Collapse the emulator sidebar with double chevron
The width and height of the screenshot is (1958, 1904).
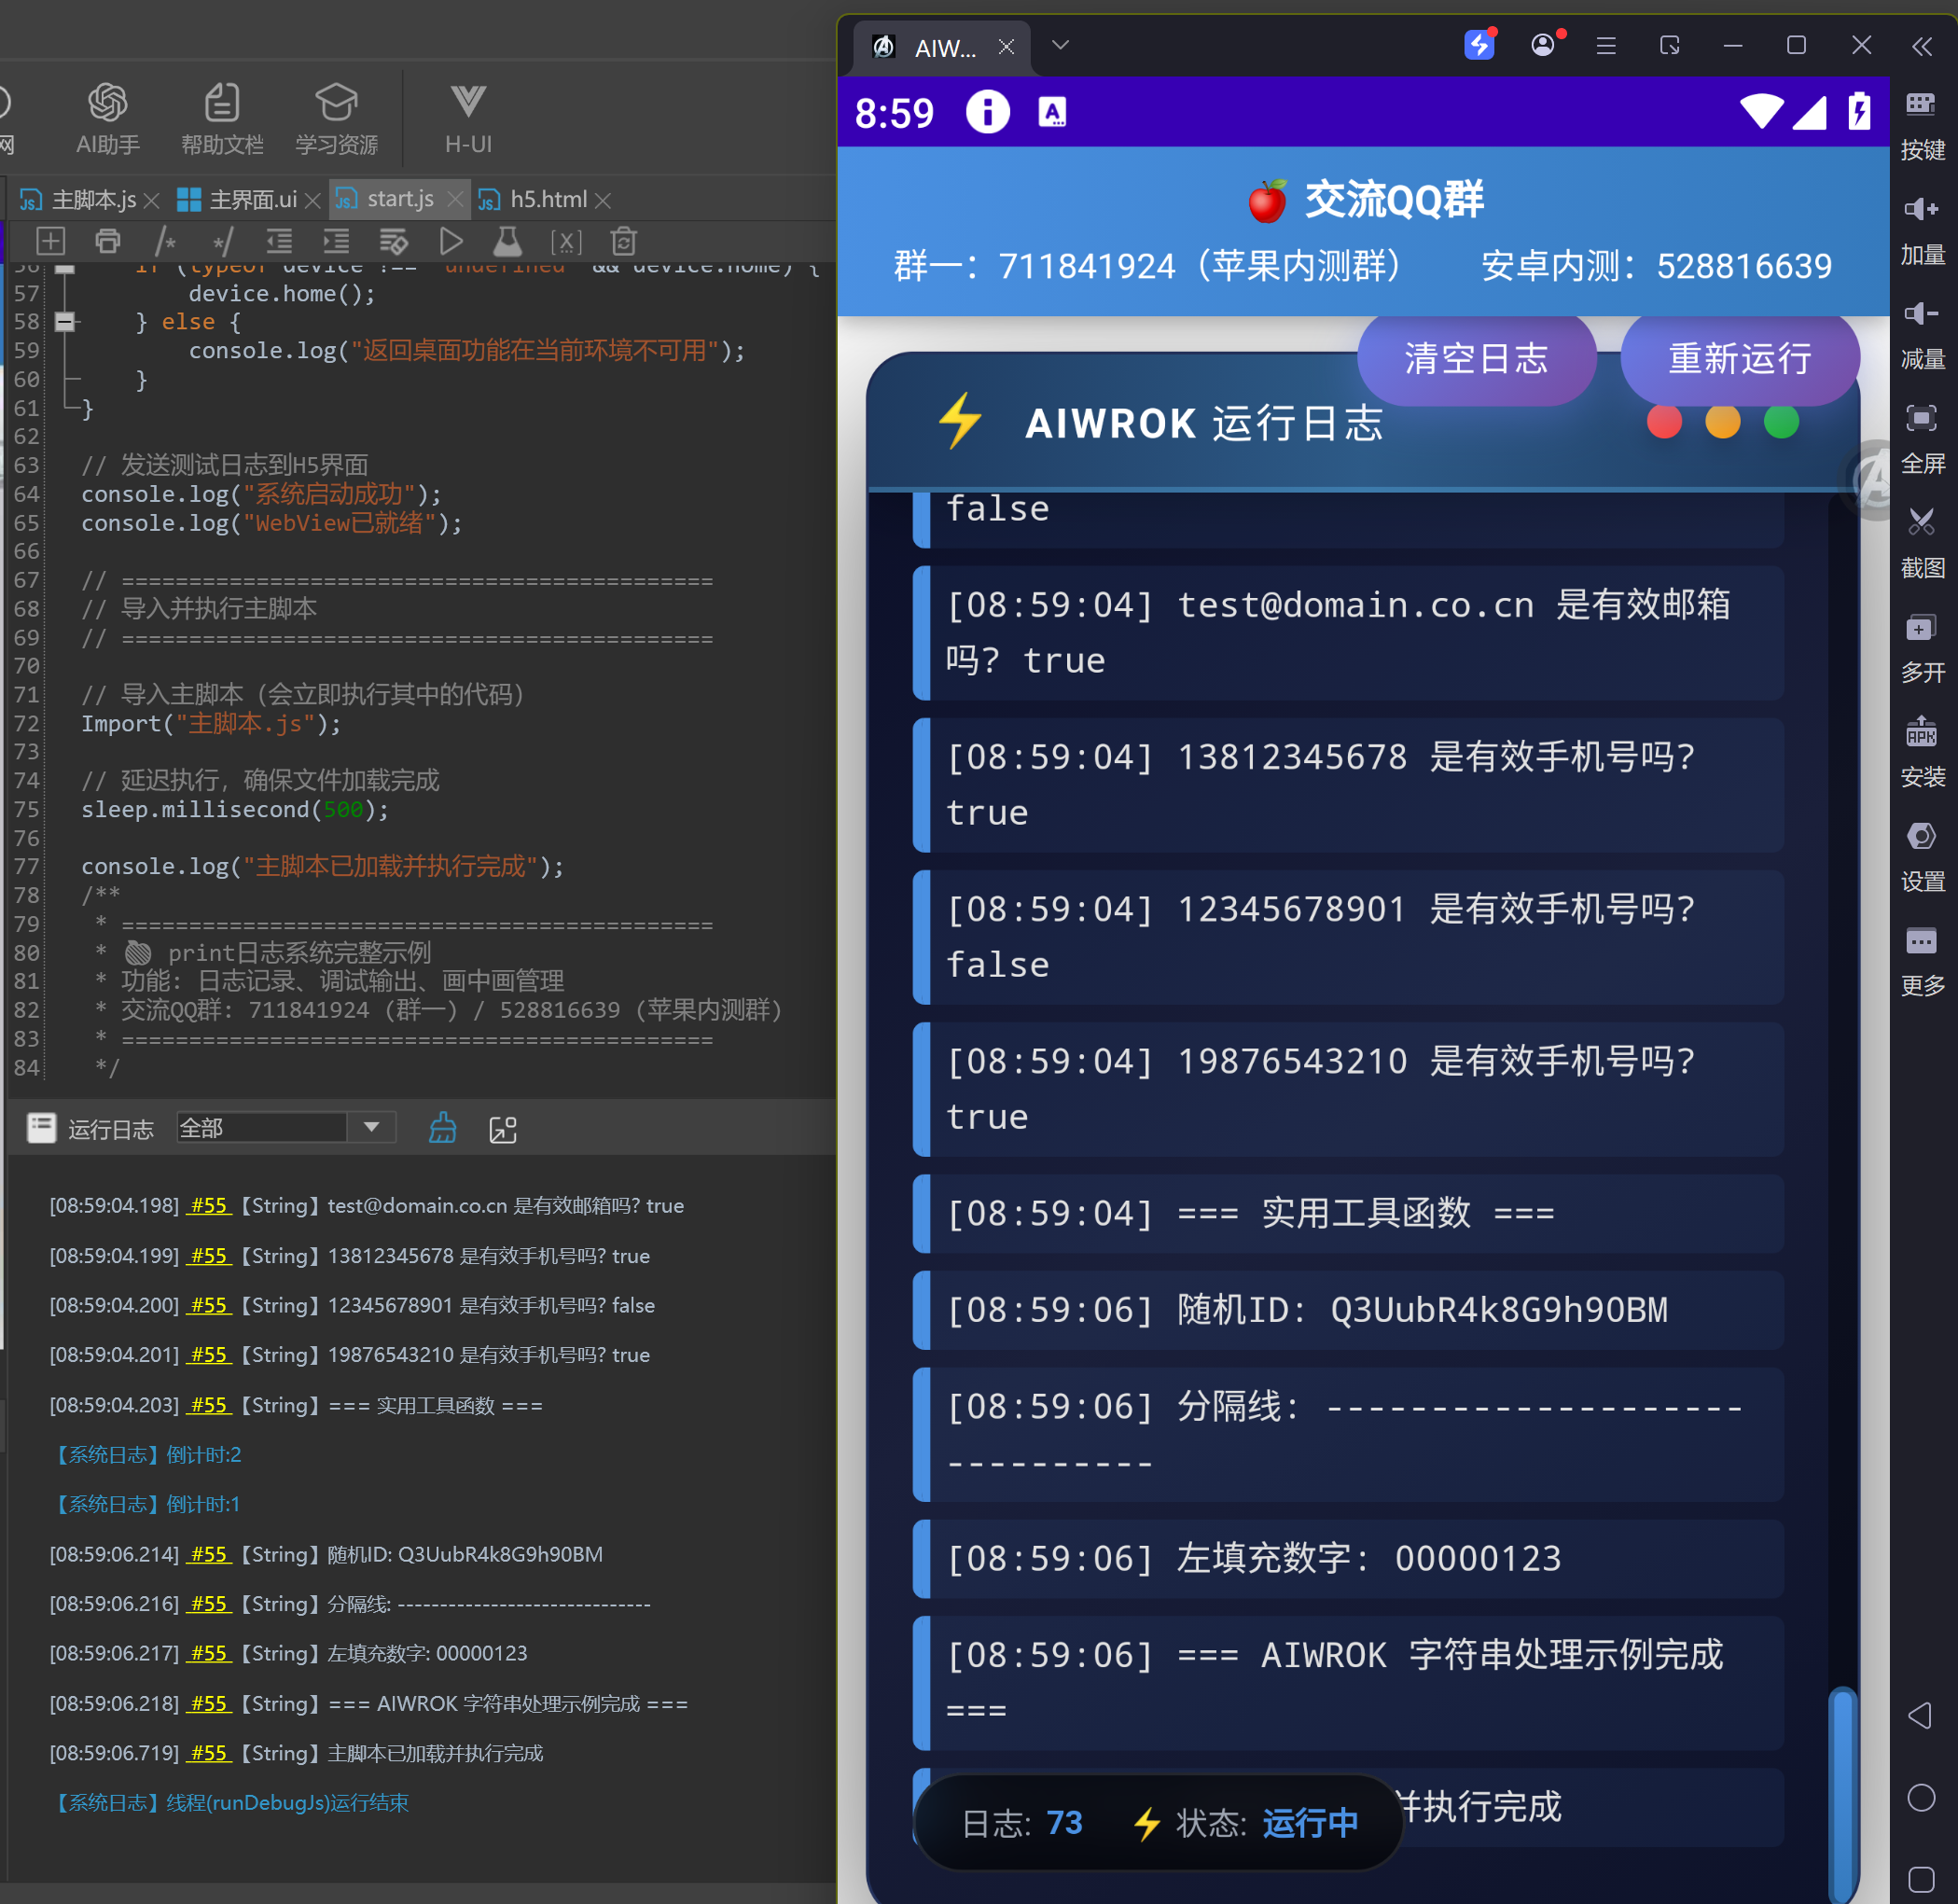[x=1922, y=46]
